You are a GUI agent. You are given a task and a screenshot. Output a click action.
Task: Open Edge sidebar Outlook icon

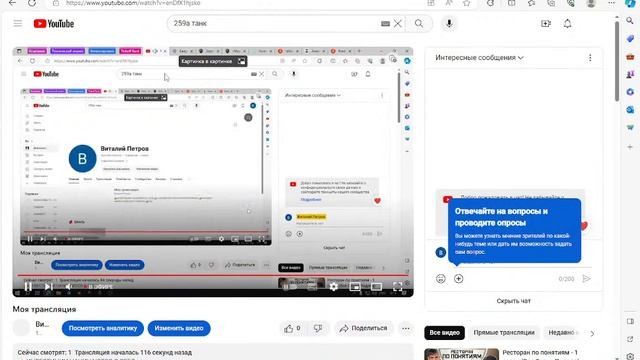[630, 110]
